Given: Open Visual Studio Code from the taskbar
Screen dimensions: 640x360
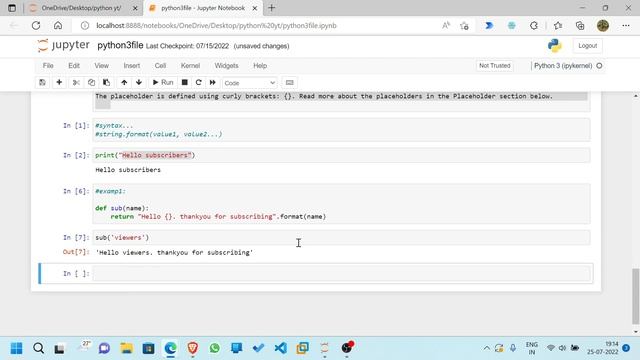Looking at the screenshot, I should tap(280, 348).
